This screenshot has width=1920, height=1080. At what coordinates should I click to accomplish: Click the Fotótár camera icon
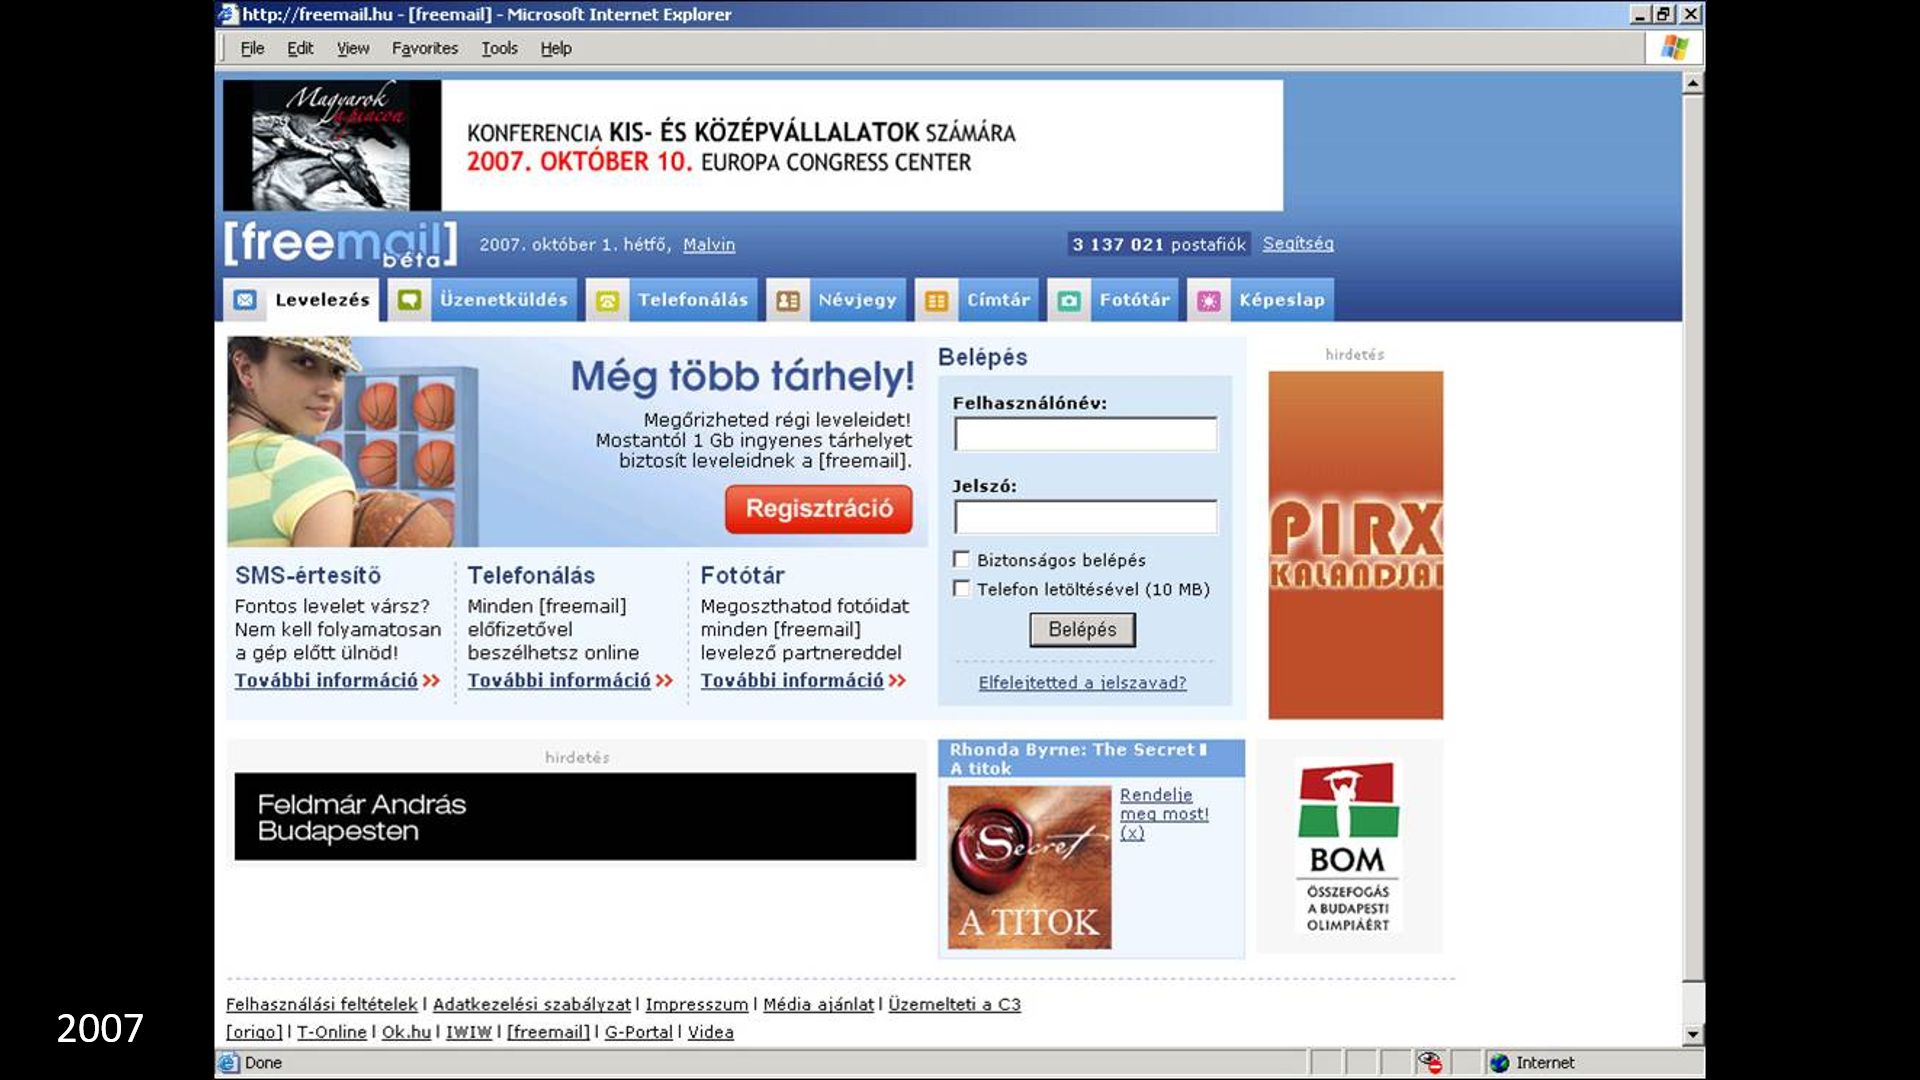point(1069,300)
